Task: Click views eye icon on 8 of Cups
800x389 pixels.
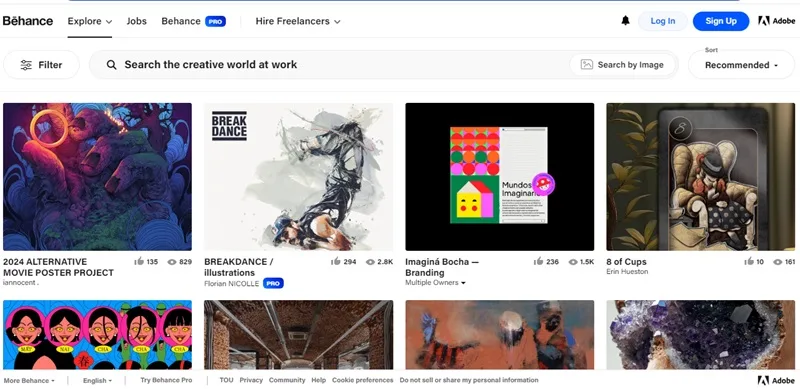Action: point(778,262)
